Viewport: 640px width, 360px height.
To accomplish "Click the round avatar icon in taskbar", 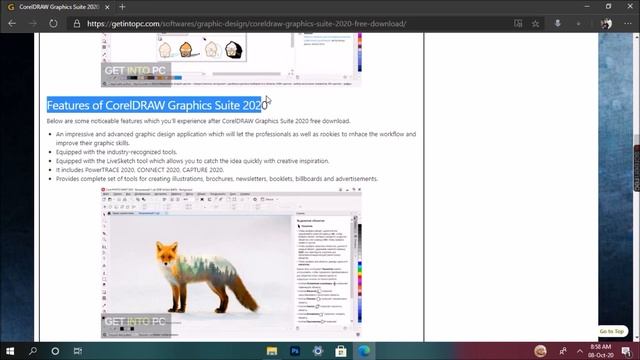I will (540, 351).
